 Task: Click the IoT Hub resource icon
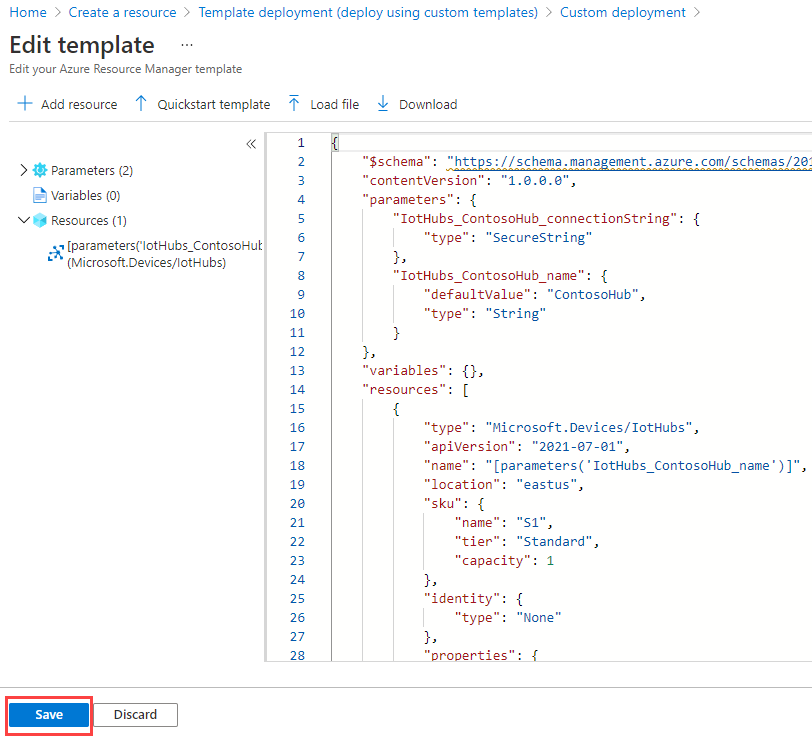pos(56,252)
